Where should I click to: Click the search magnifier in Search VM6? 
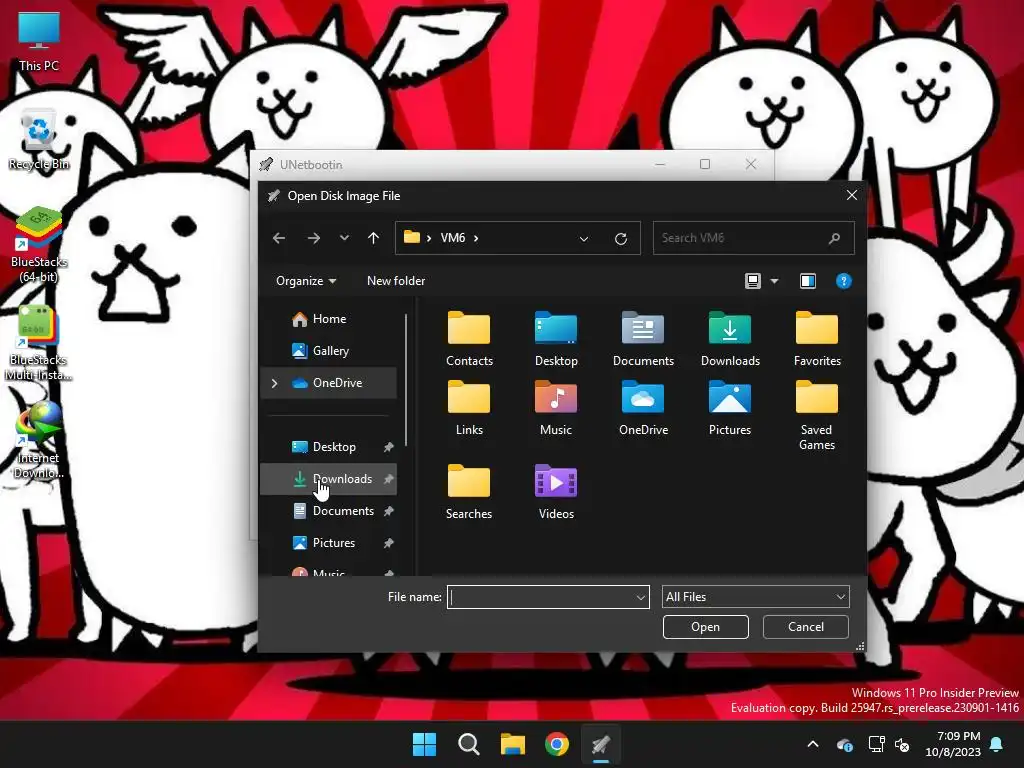834,238
